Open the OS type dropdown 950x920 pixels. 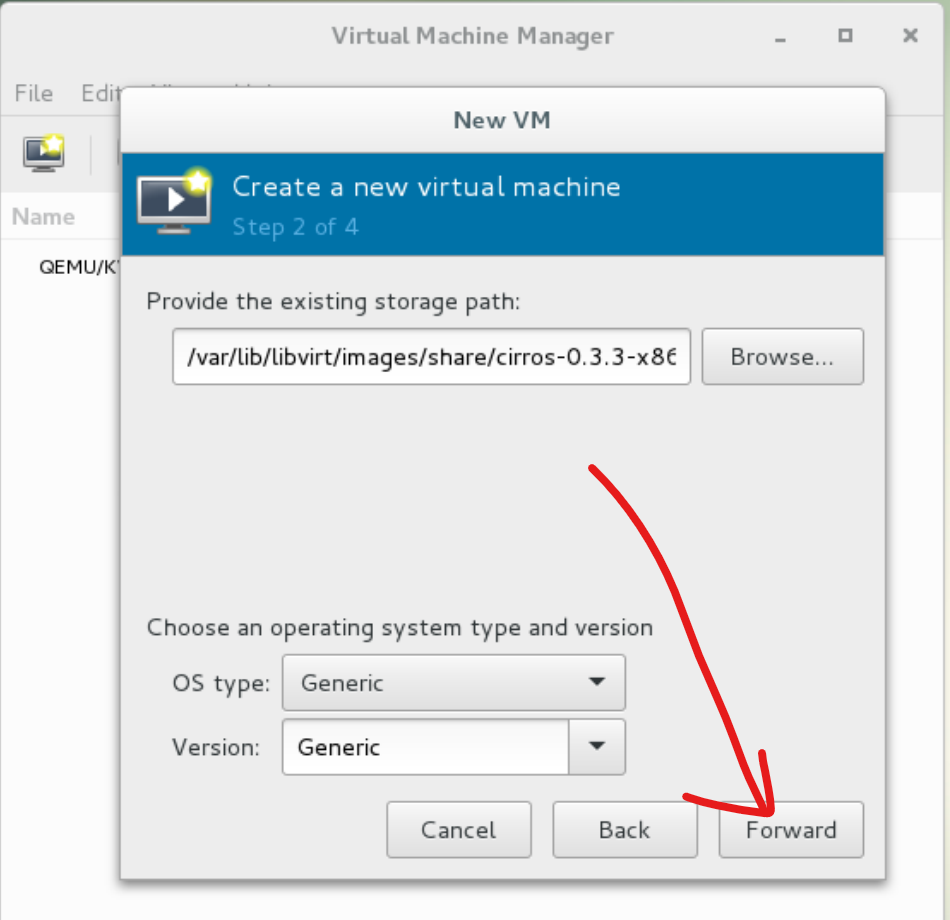pyautogui.click(x=453, y=682)
